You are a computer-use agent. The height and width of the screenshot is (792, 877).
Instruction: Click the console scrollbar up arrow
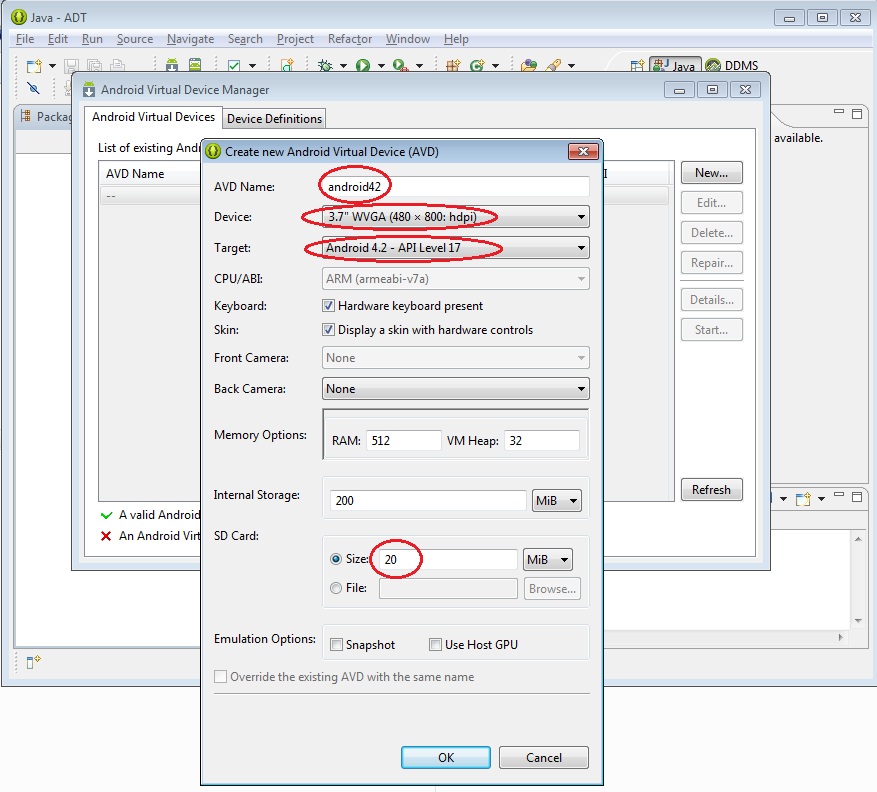coord(858,539)
